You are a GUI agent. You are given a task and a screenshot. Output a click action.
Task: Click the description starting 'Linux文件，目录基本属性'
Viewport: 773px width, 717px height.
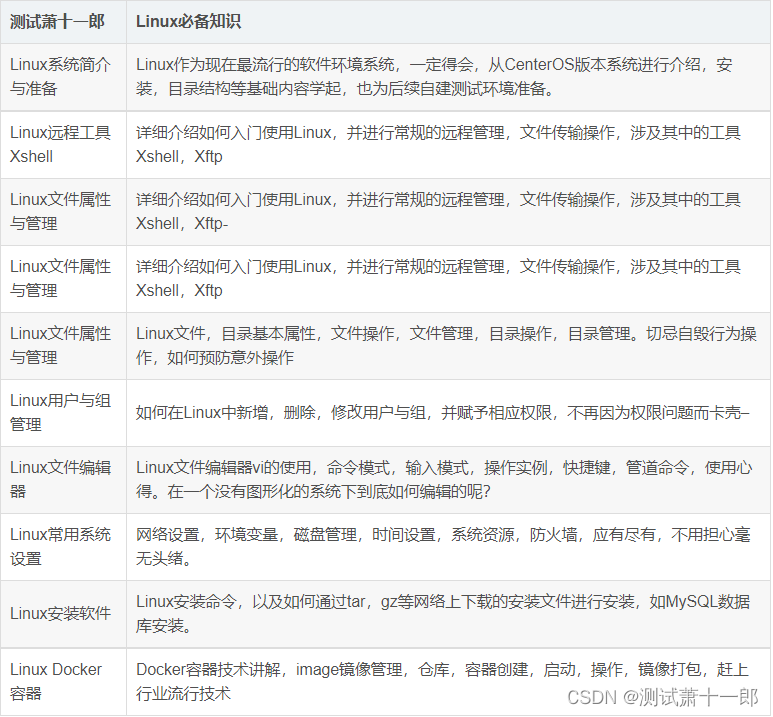446,345
